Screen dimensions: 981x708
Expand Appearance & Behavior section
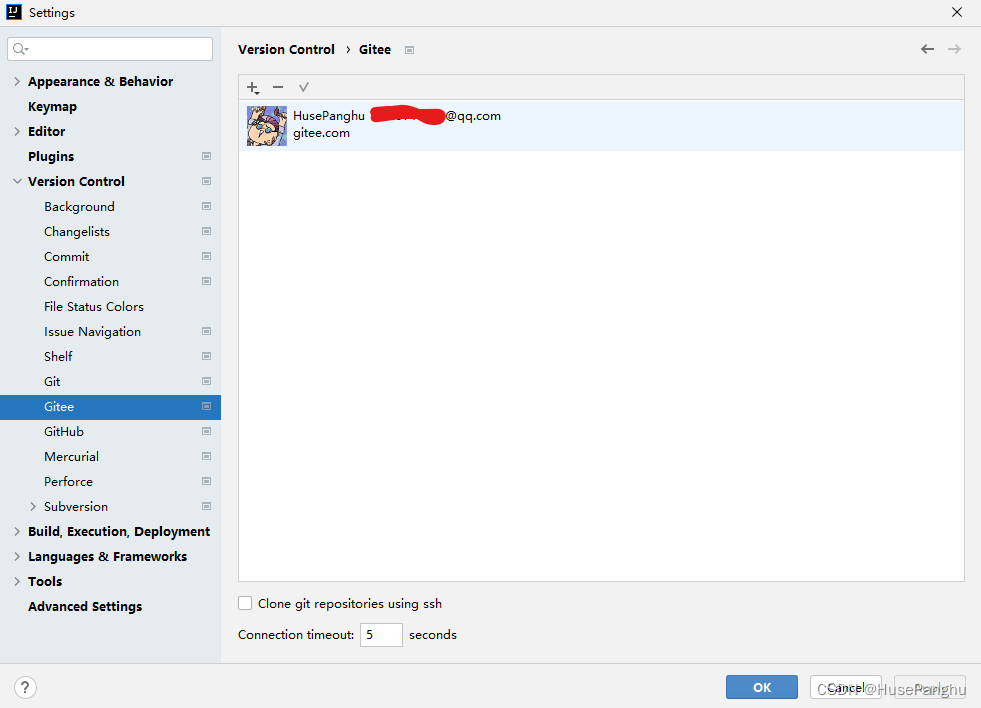click(17, 81)
